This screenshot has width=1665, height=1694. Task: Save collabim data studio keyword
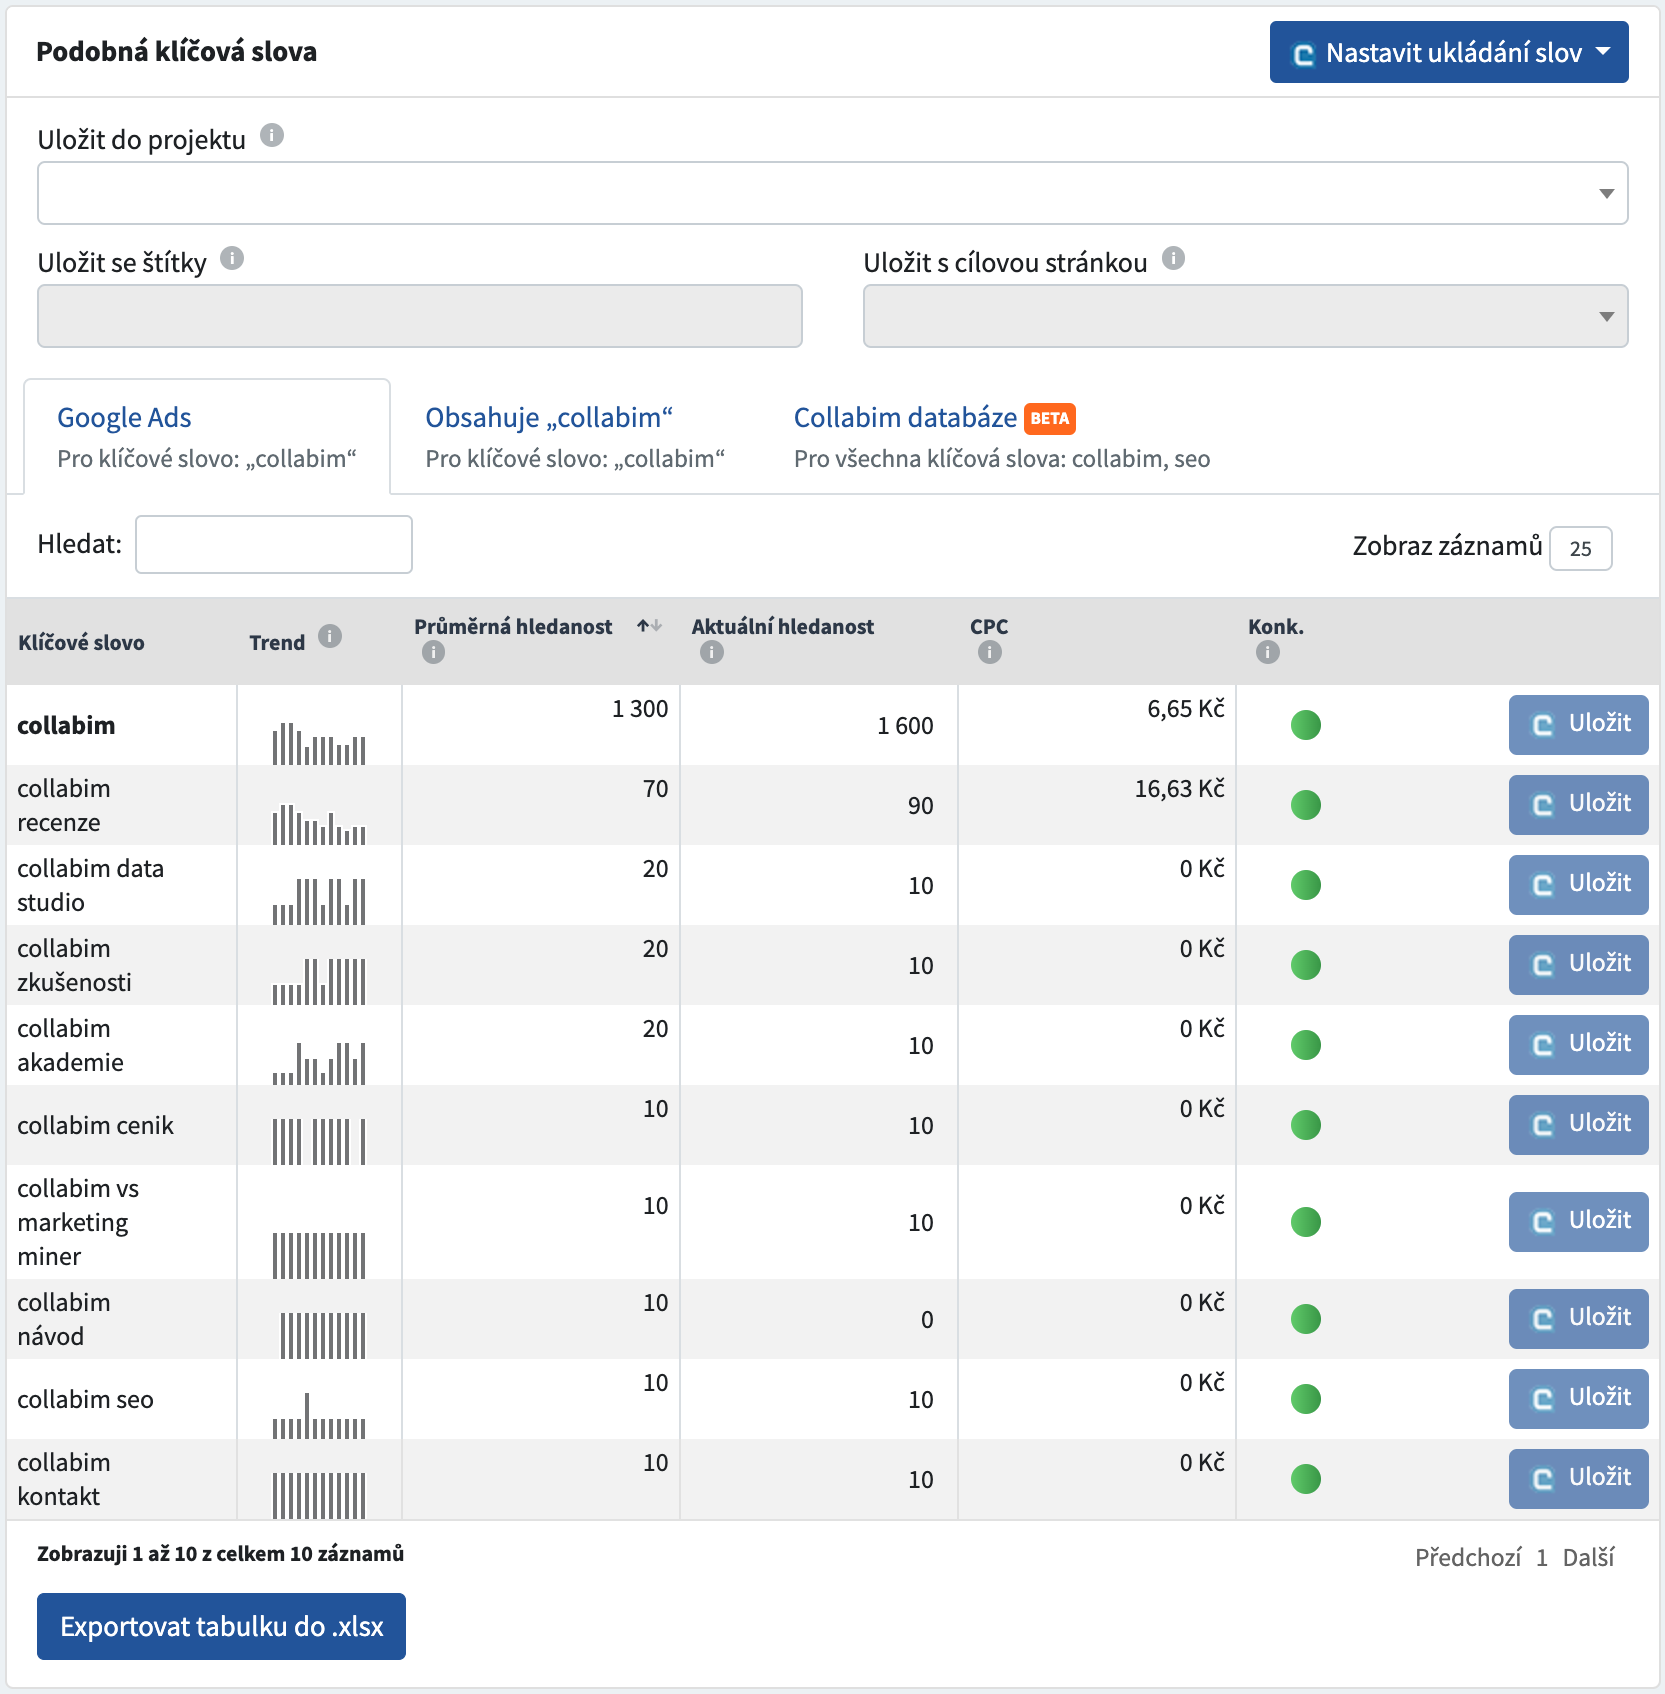tap(1579, 884)
